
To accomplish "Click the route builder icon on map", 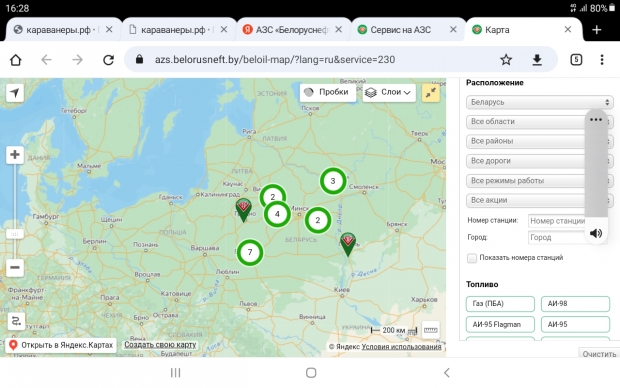I will [16, 321].
